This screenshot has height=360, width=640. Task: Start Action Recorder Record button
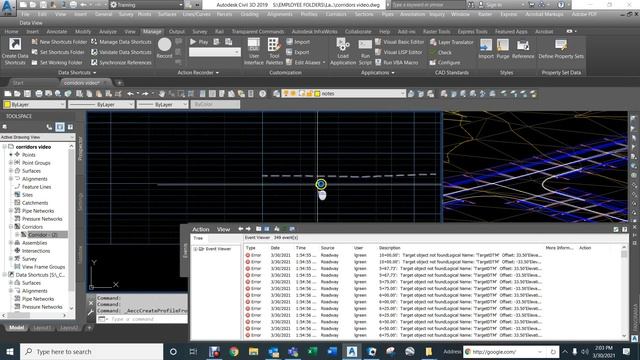[x=164, y=48]
